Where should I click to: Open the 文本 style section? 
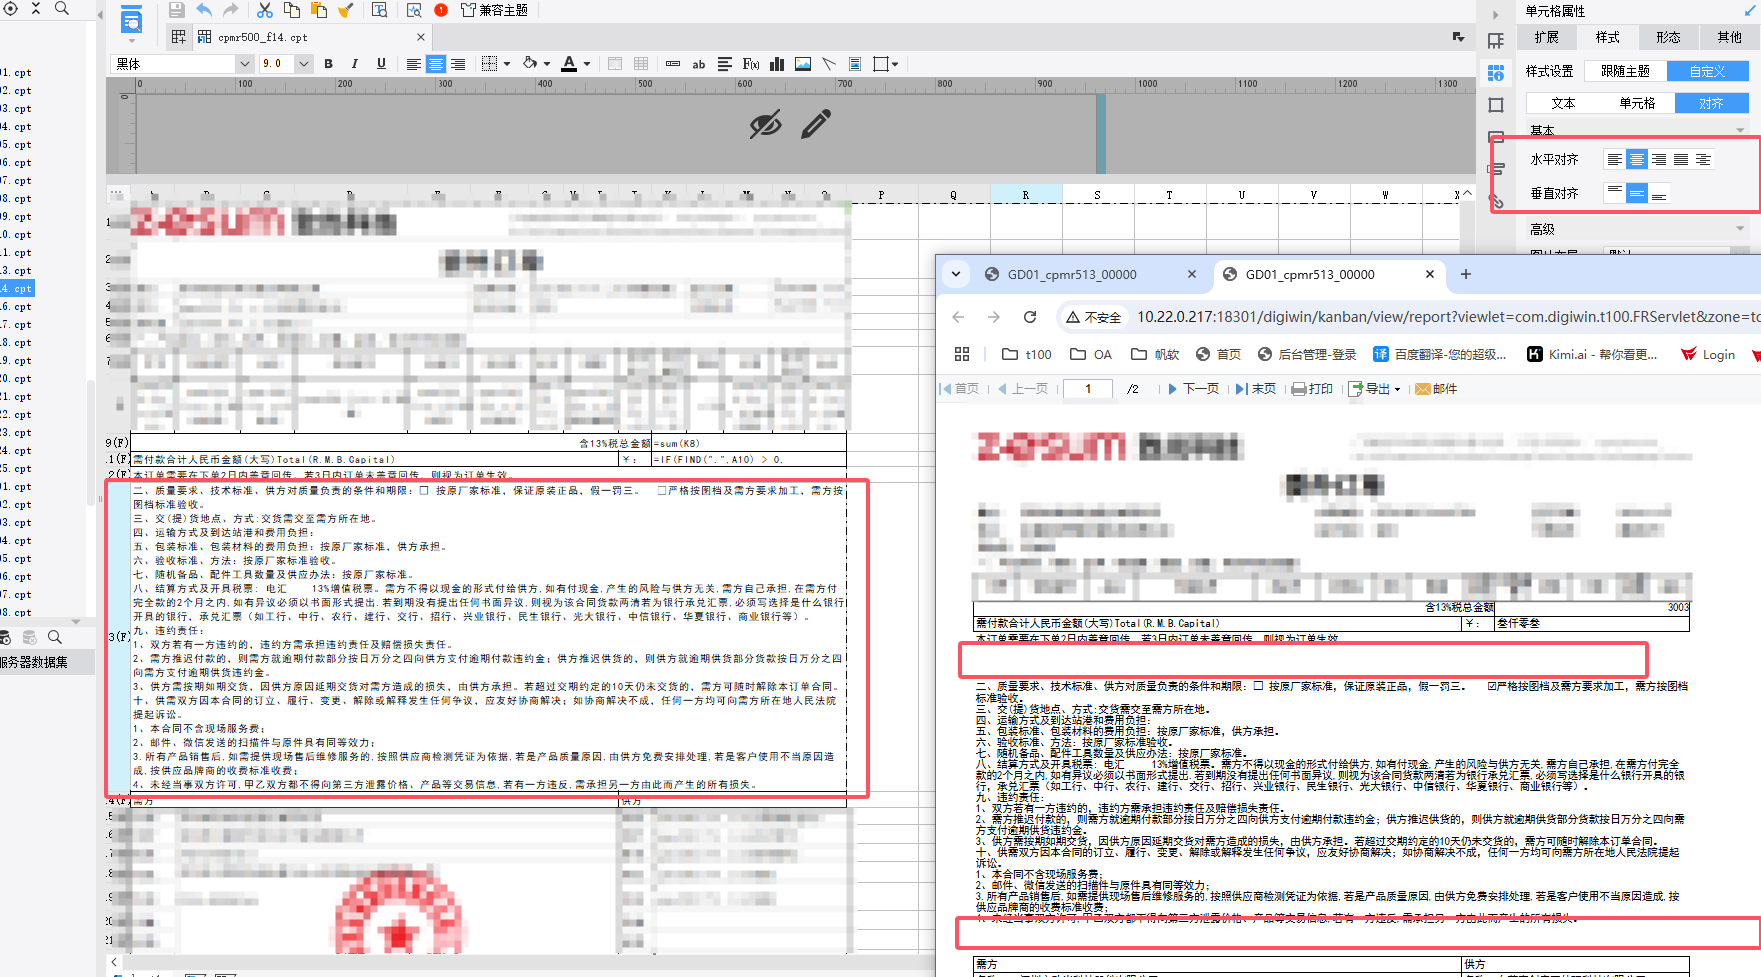click(1563, 103)
